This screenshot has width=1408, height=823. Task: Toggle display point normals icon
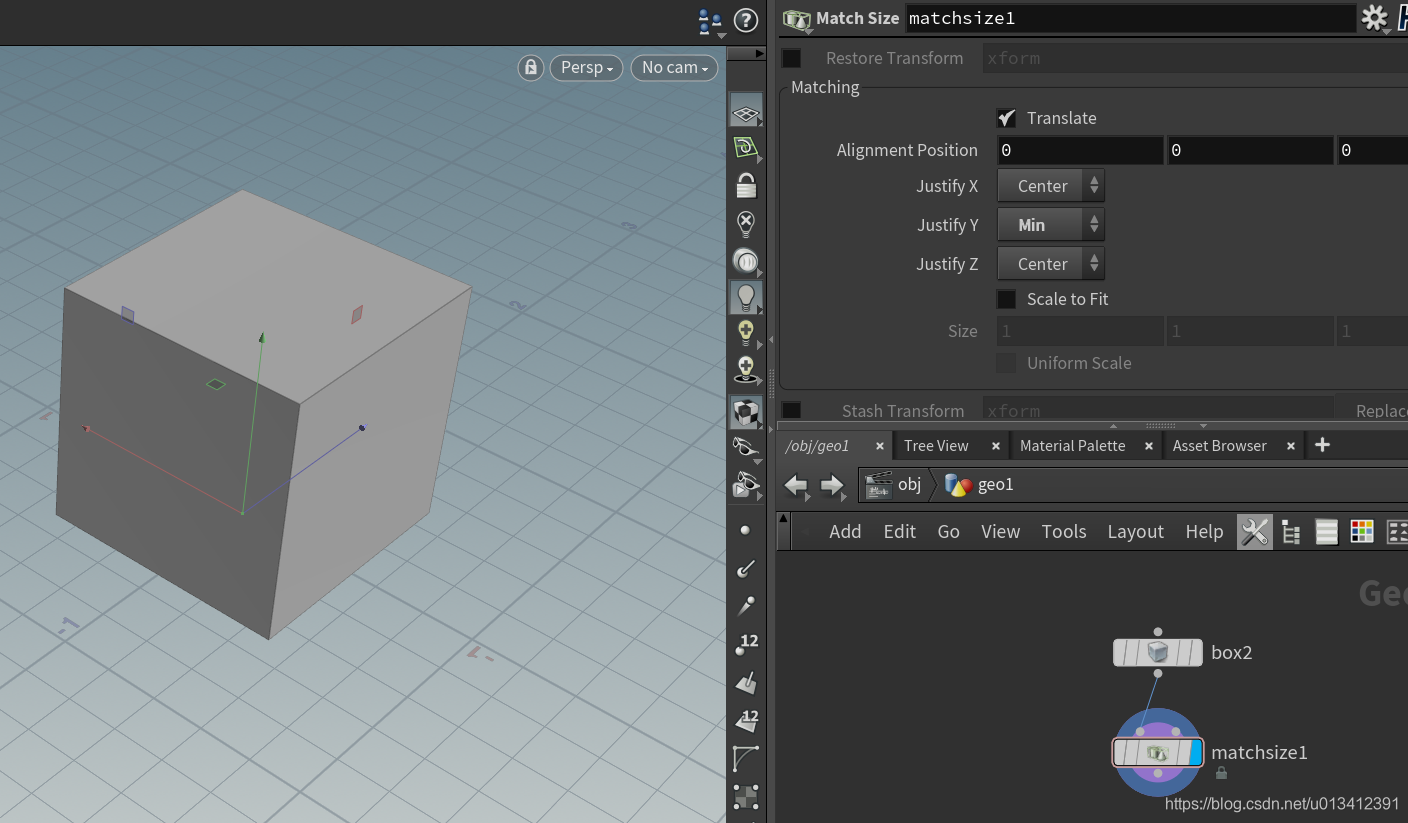[x=745, y=568]
